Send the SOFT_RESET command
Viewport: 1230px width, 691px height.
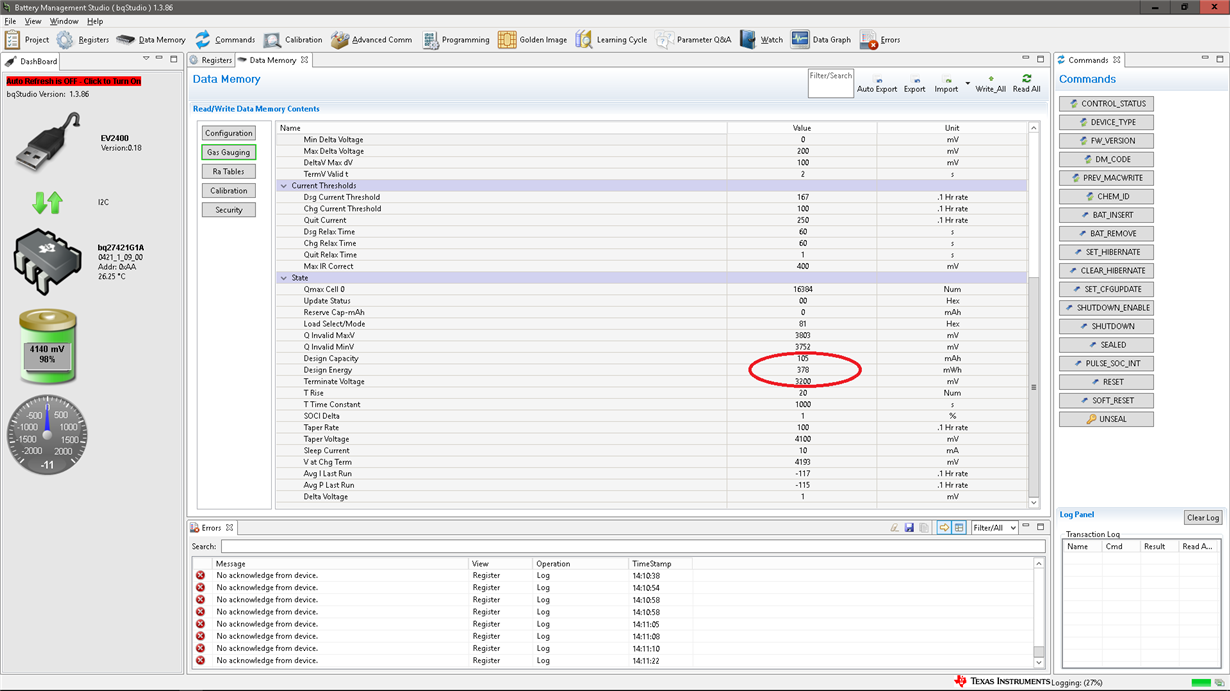[x=1106, y=400]
